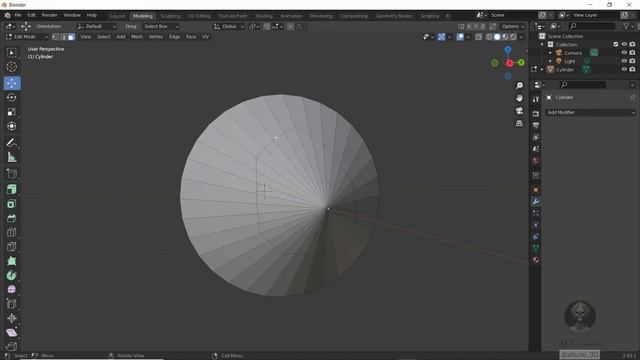Select the Loop Cut tool
Screen dimensions: 640x360
11,233
